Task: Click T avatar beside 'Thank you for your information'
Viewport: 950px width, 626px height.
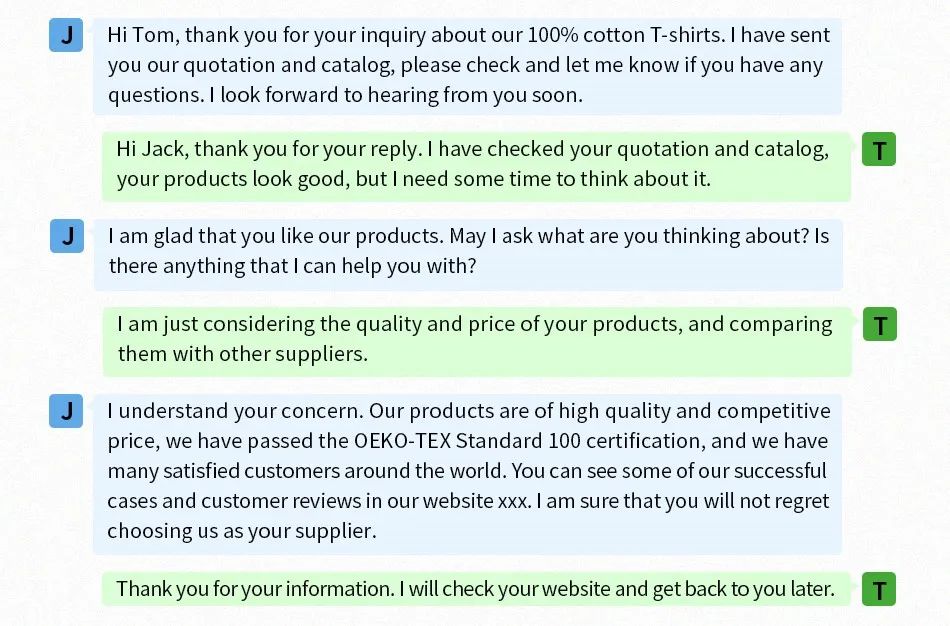Action: point(879,589)
